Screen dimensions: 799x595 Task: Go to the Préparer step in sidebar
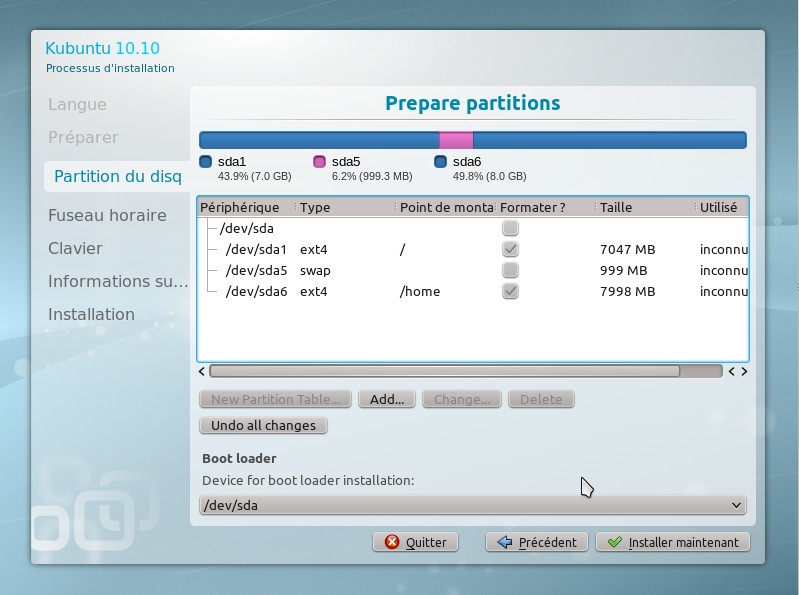coord(84,138)
